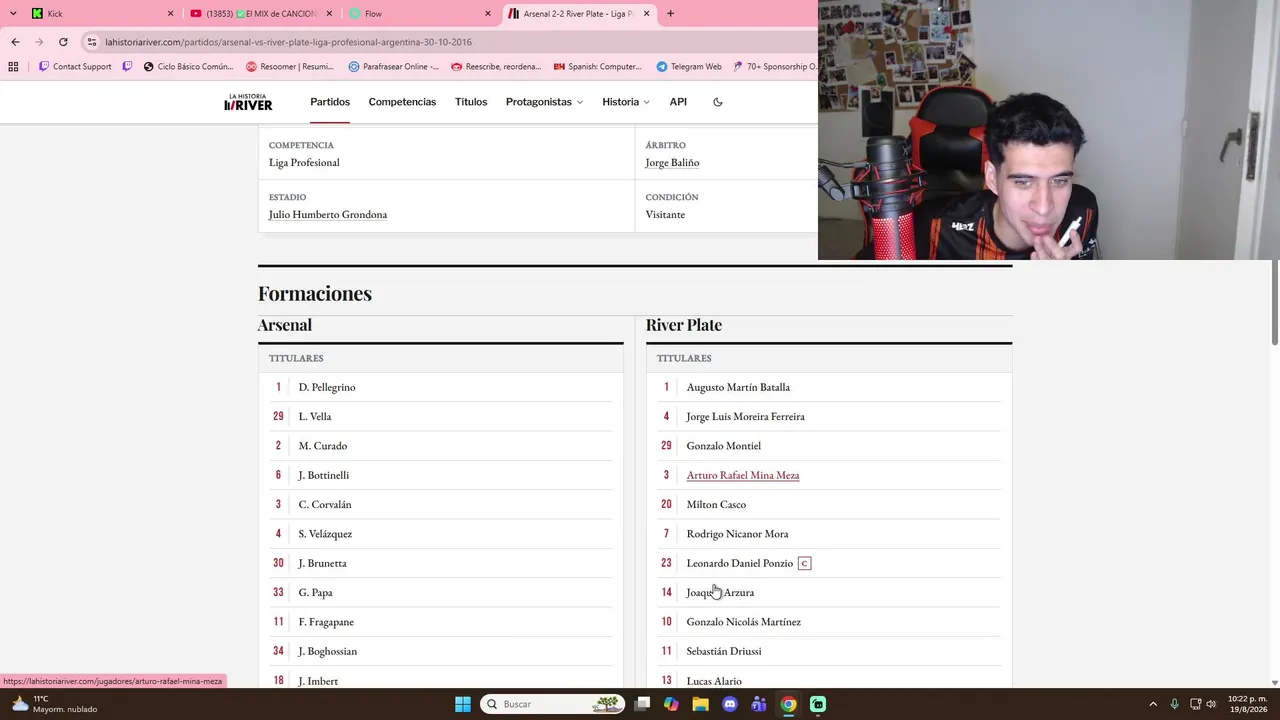The image size is (1280, 720).
Task: Toggle dark mode with the moon icon
Action: coord(717,102)
